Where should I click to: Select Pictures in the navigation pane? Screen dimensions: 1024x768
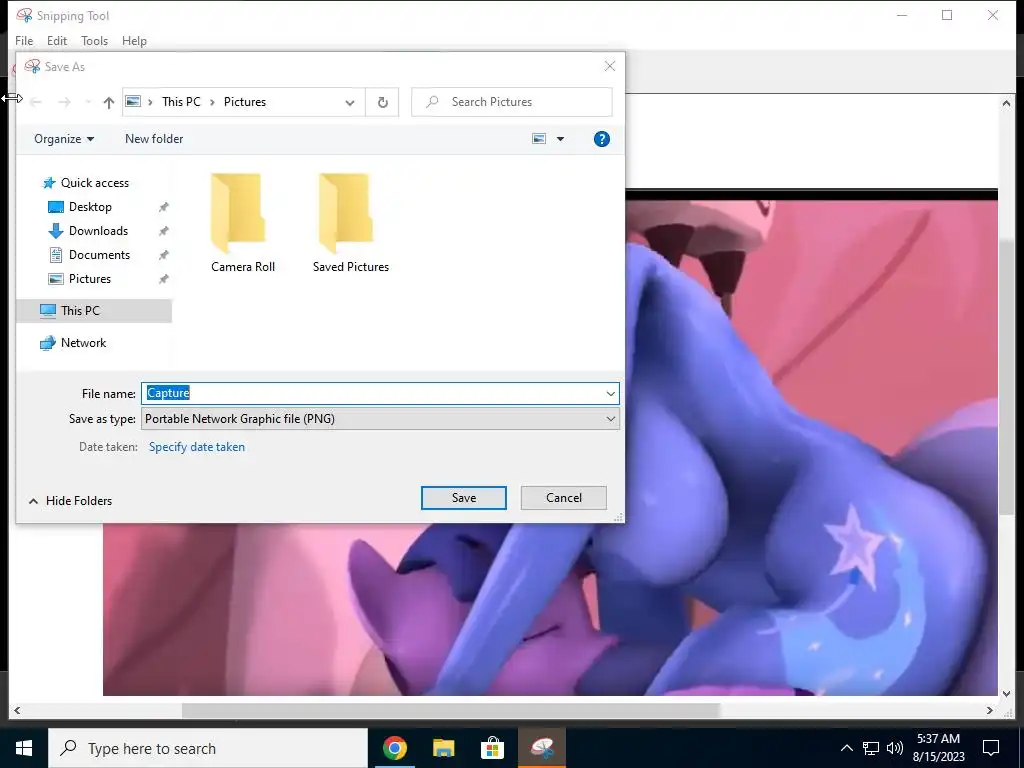(89, 279)
